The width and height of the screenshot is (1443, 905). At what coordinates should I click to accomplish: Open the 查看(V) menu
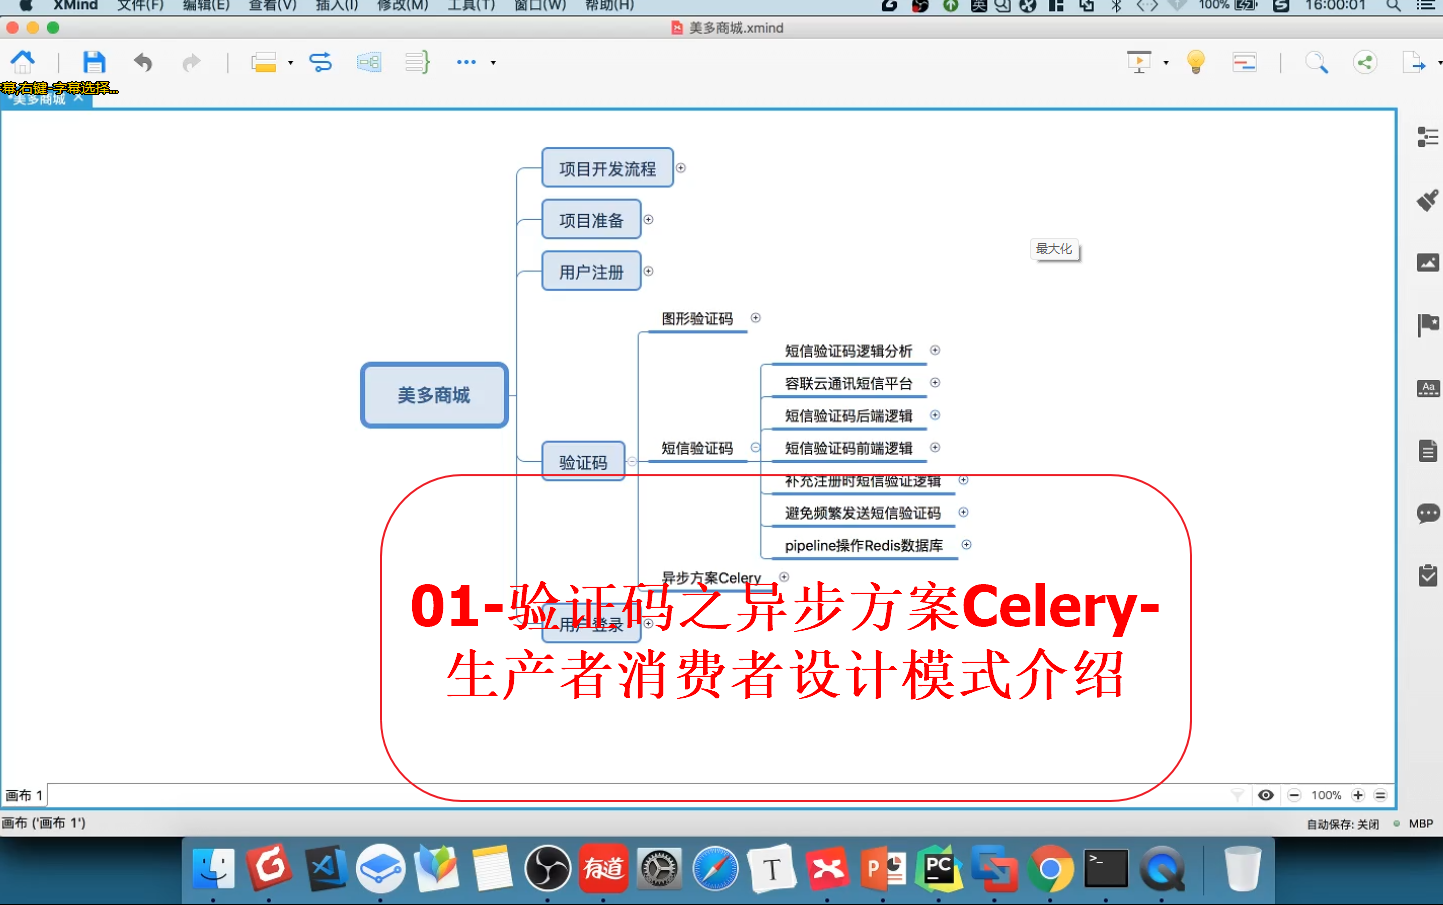[273, 5]
